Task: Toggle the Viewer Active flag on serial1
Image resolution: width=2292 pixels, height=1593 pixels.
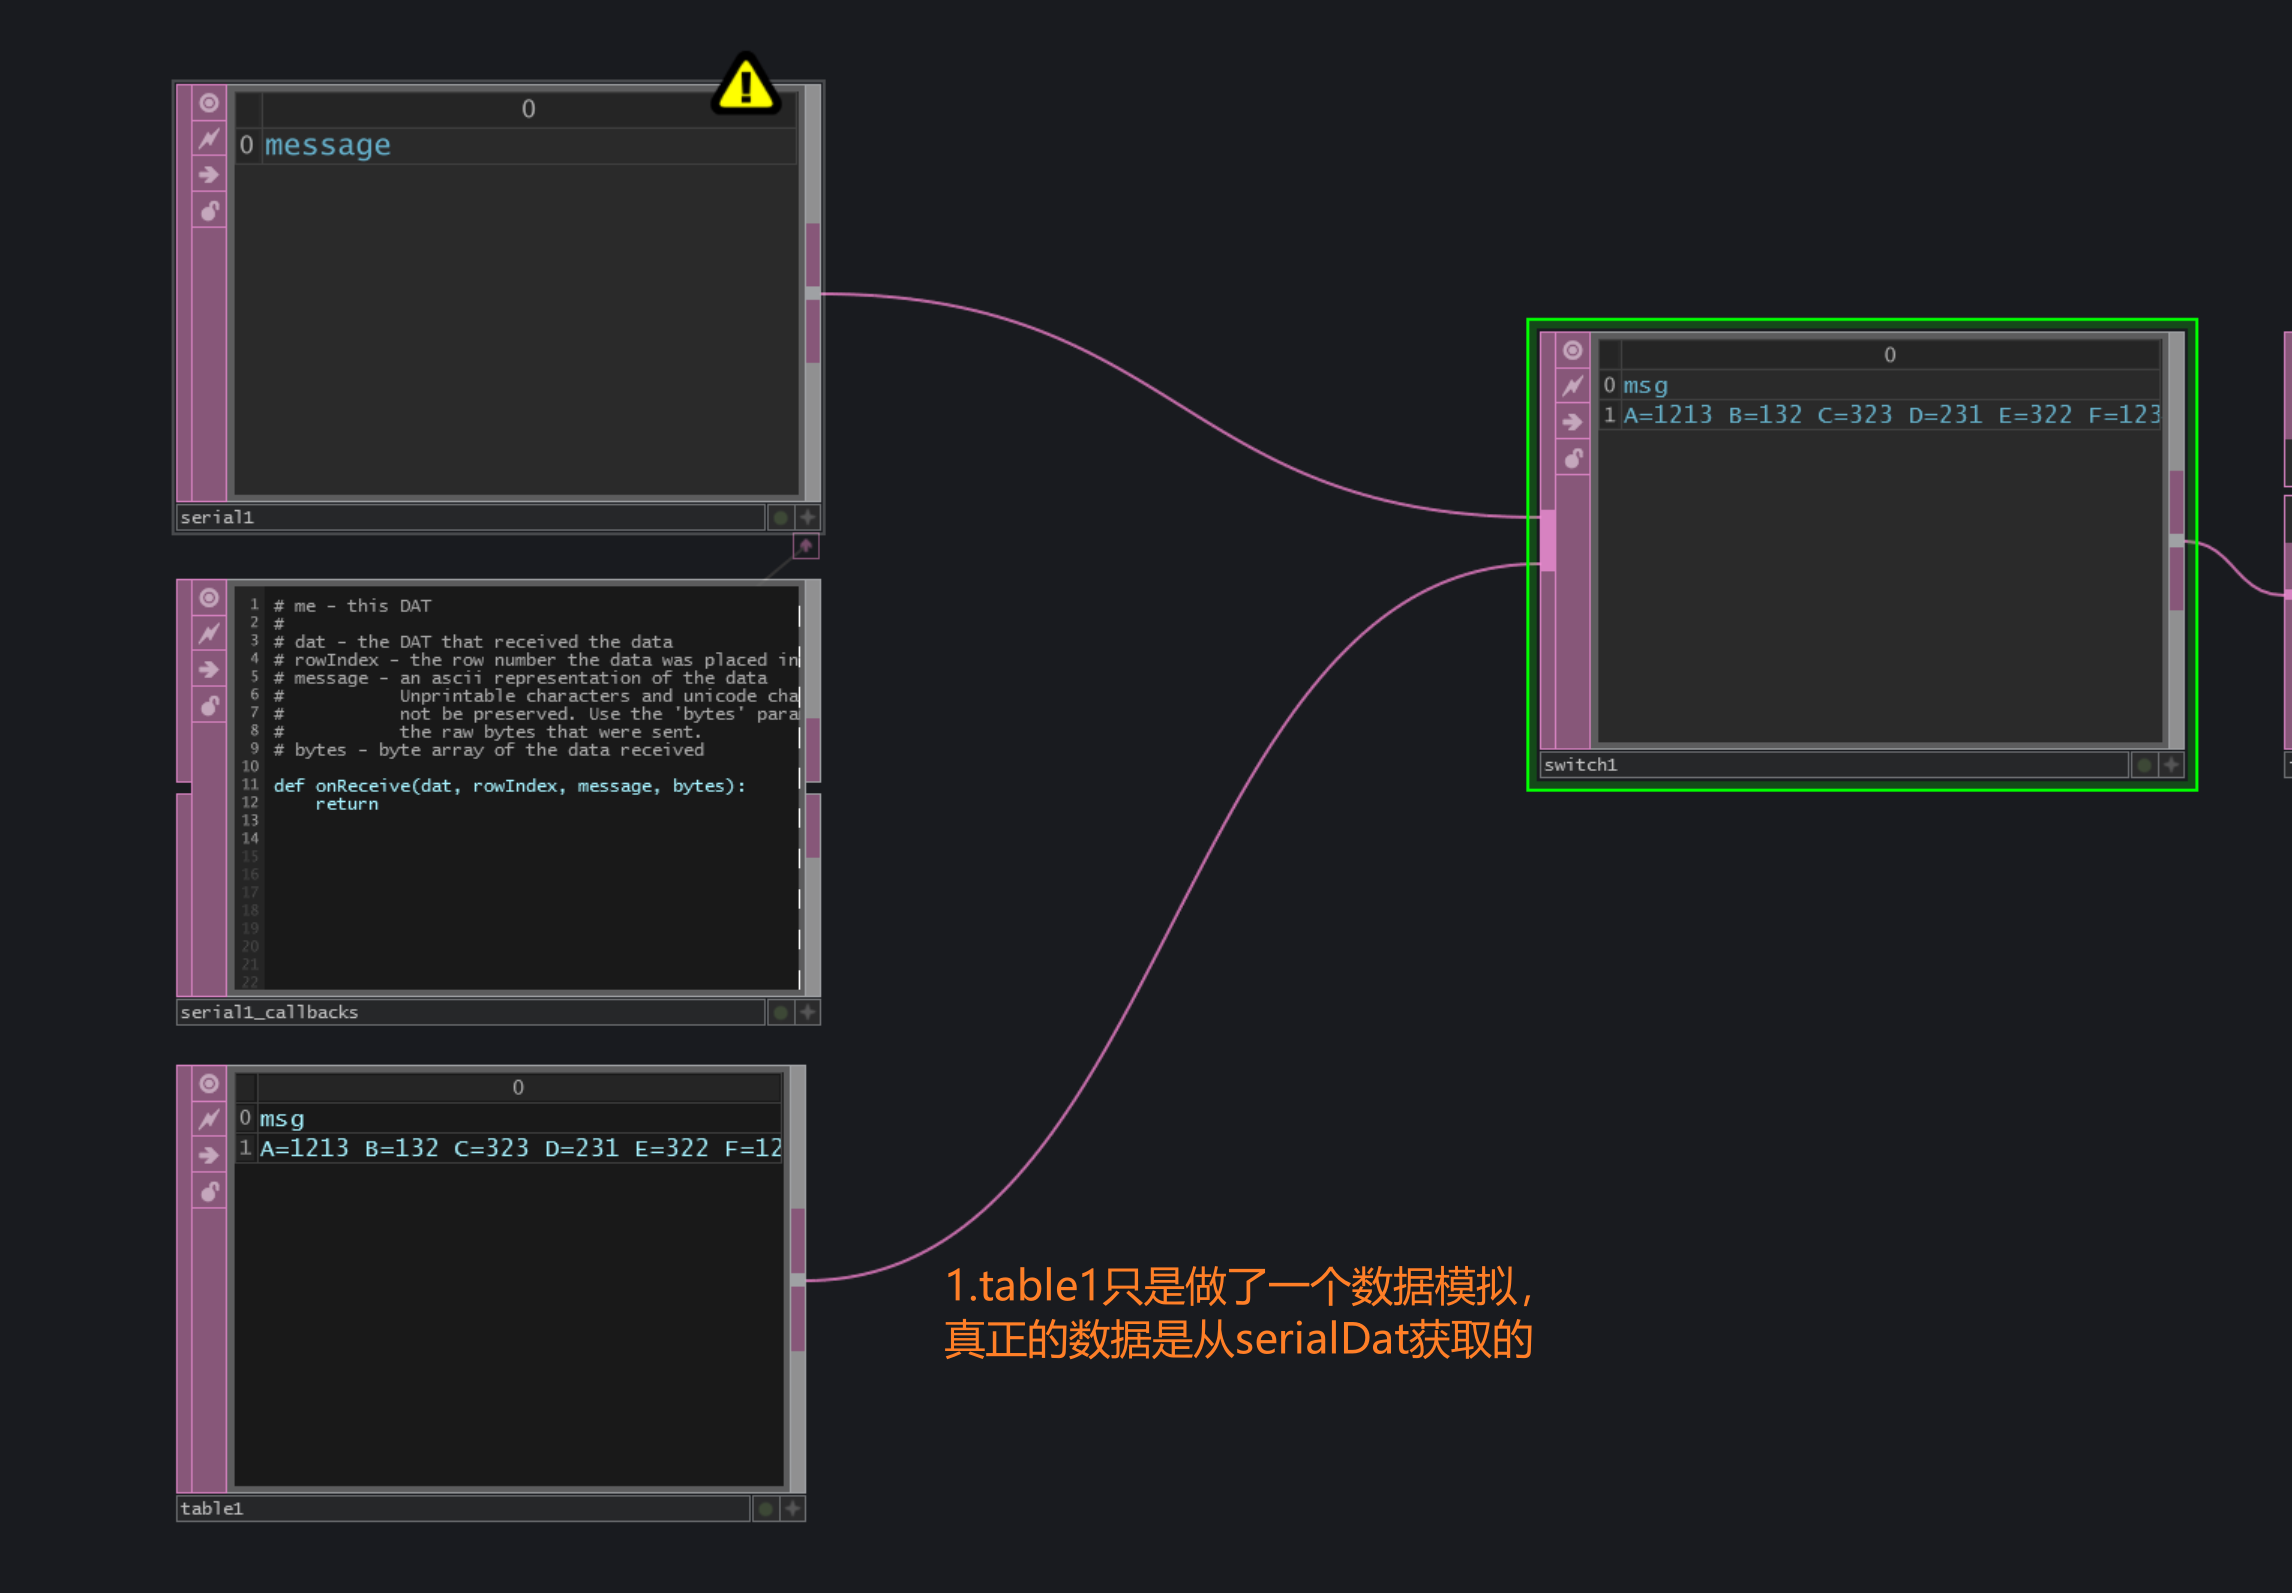Action: (x=209, y=103)
